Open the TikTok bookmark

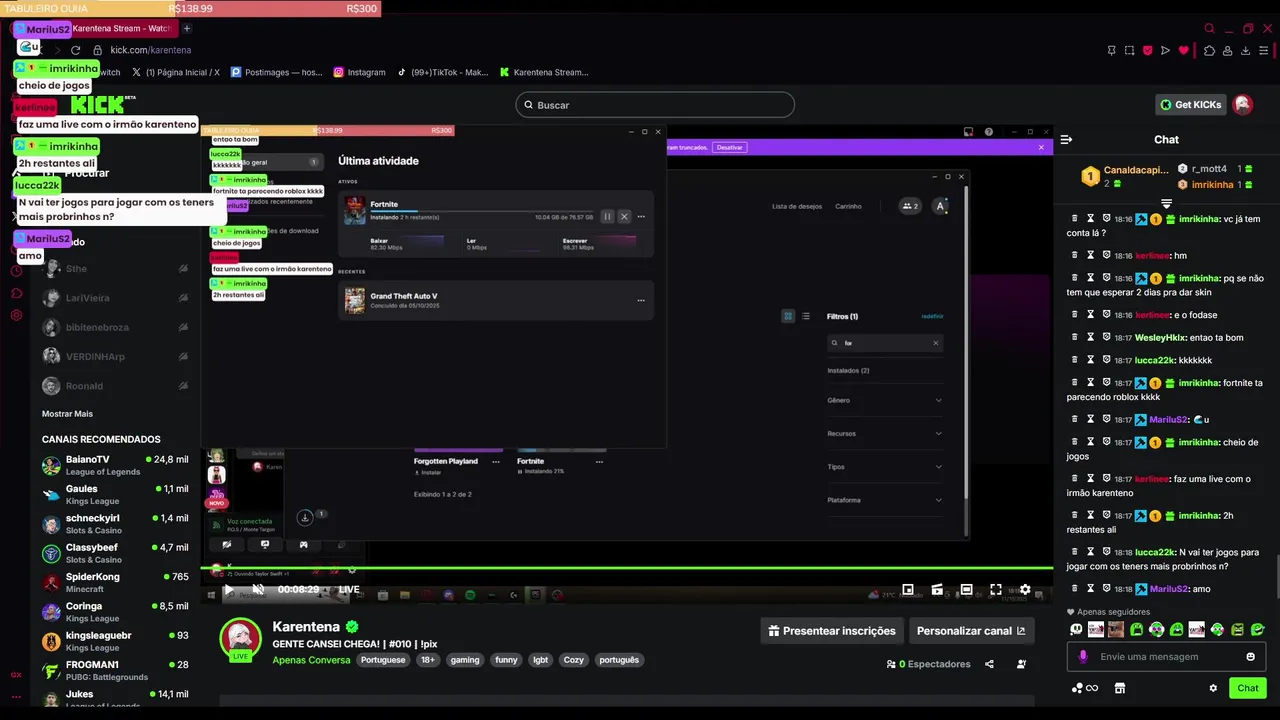coord(442,72)
